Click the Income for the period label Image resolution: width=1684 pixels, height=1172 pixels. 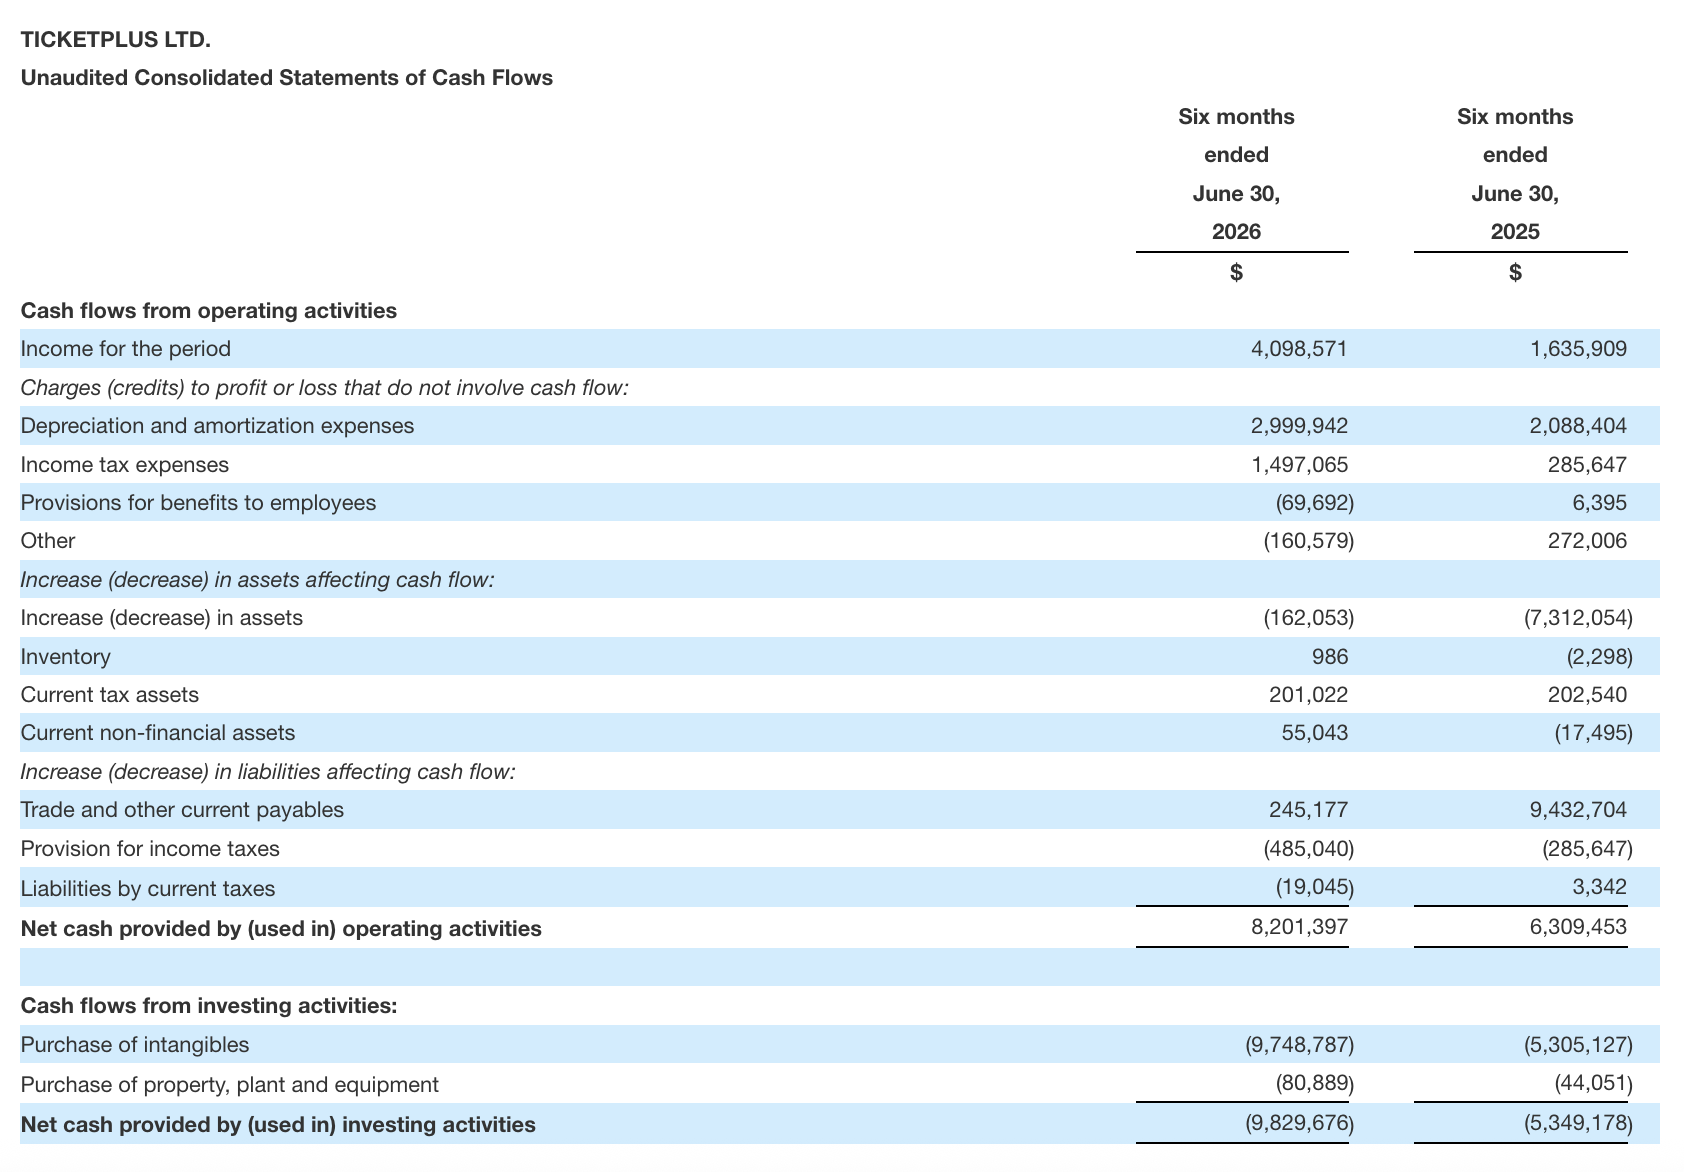click(126, 349)
